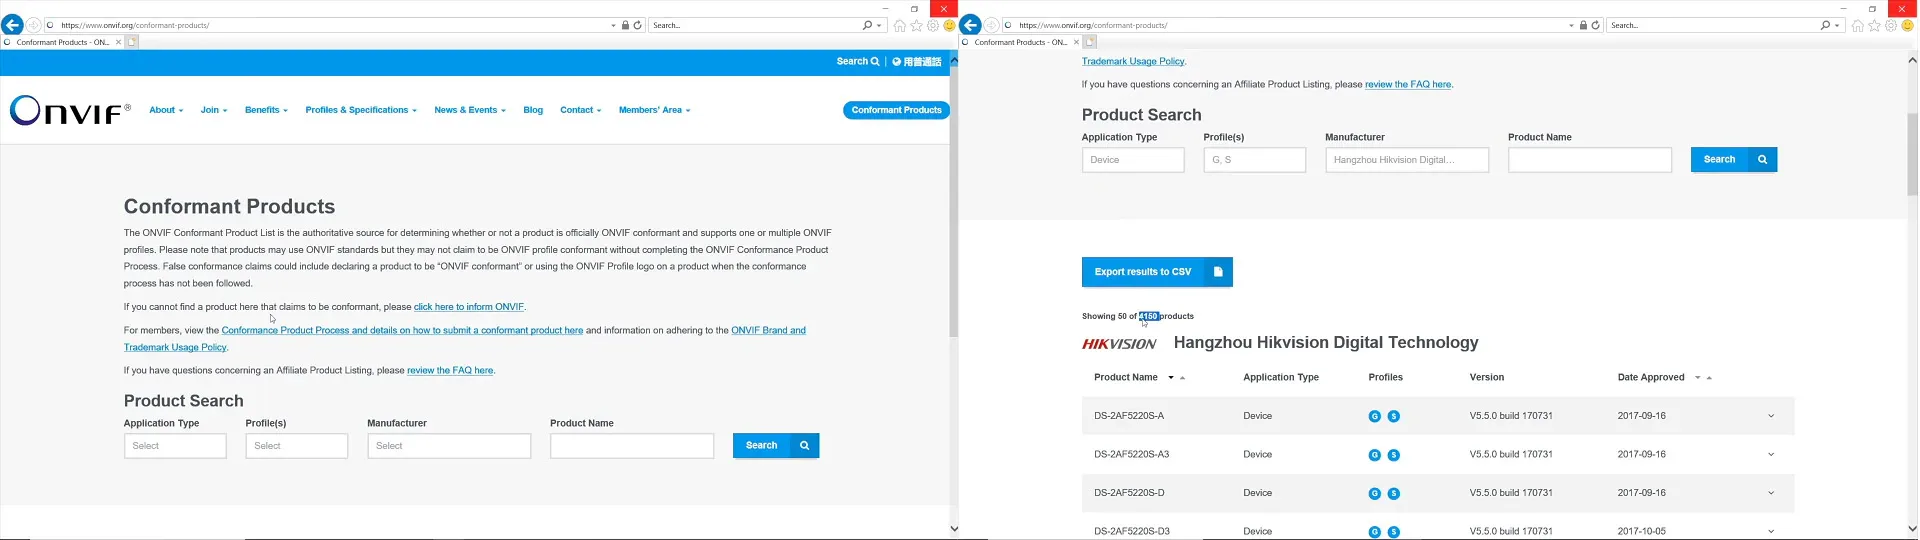Go back in the right browser window
Screen dimensions: 1920x540
970,25
